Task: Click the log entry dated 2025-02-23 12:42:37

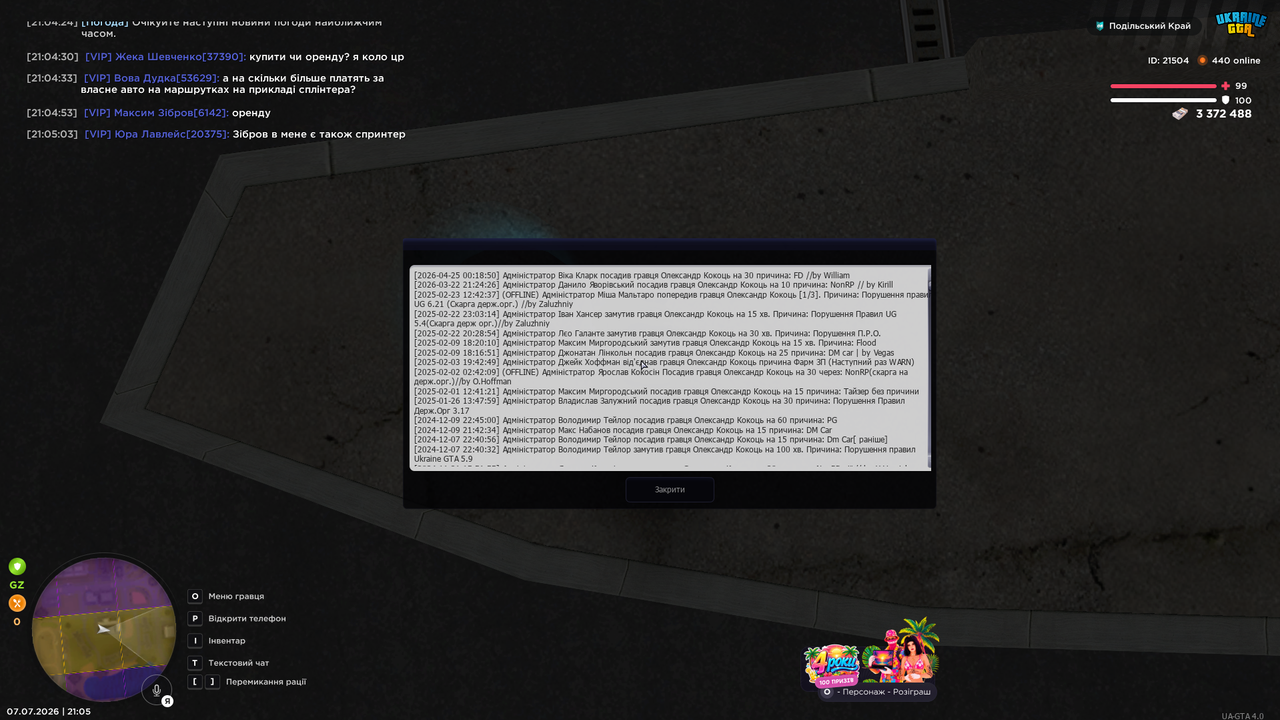Action: pyautogui.click(x=671, y=299)
